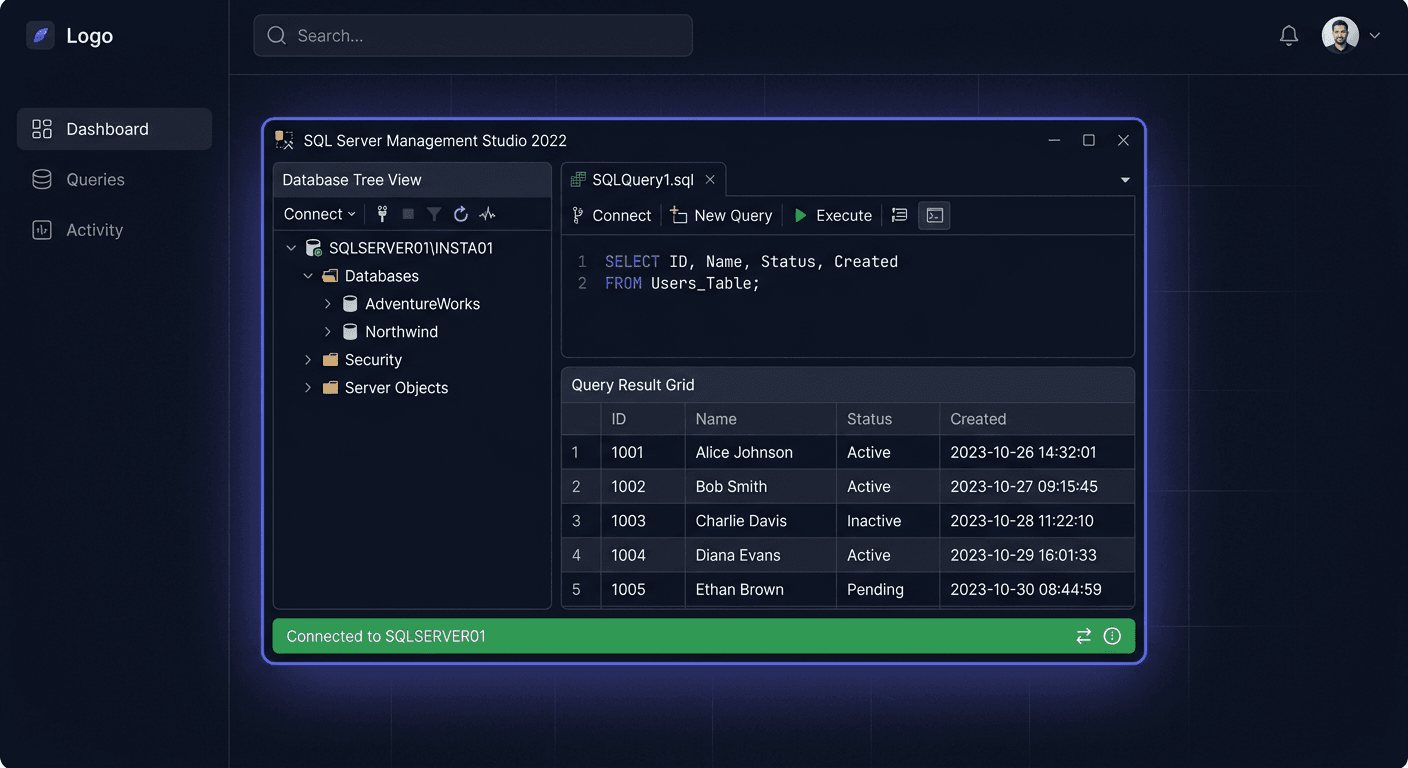Expand the Security folder
This screenshot has height=768, width=1408.
[308, 360]
